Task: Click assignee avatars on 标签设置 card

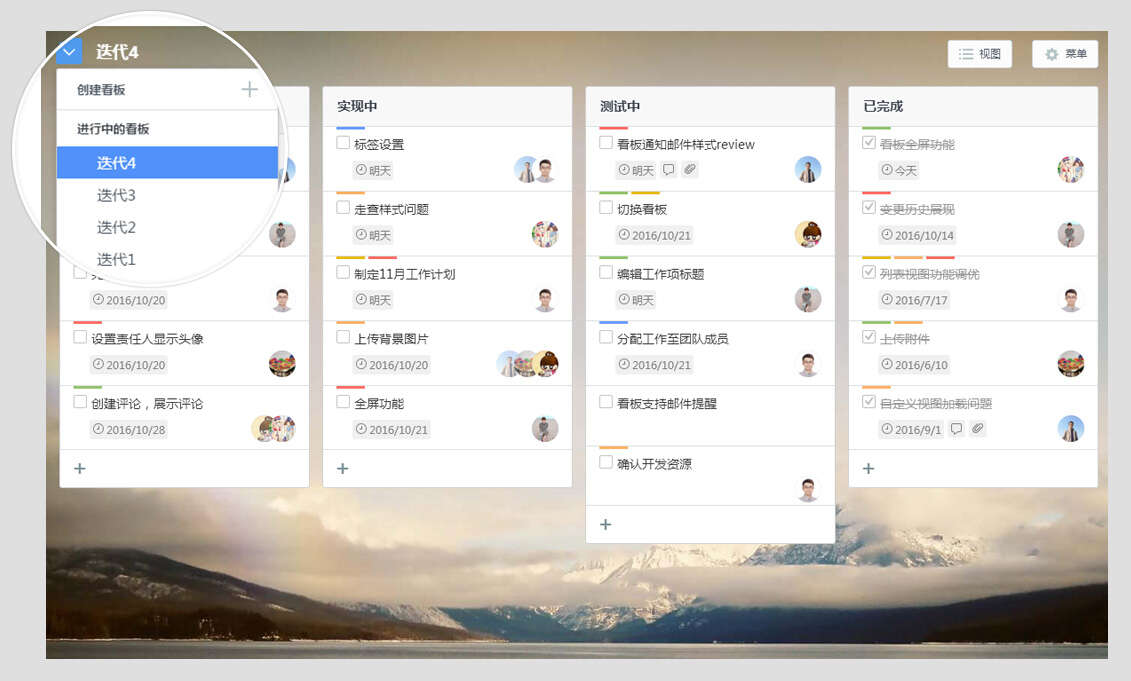Action: click(x=535, y=170)
